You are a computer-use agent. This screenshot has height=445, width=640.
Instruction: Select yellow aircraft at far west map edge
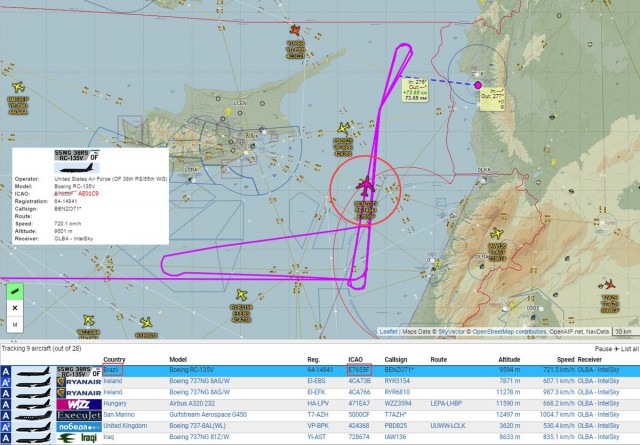[x=18, y=87]
